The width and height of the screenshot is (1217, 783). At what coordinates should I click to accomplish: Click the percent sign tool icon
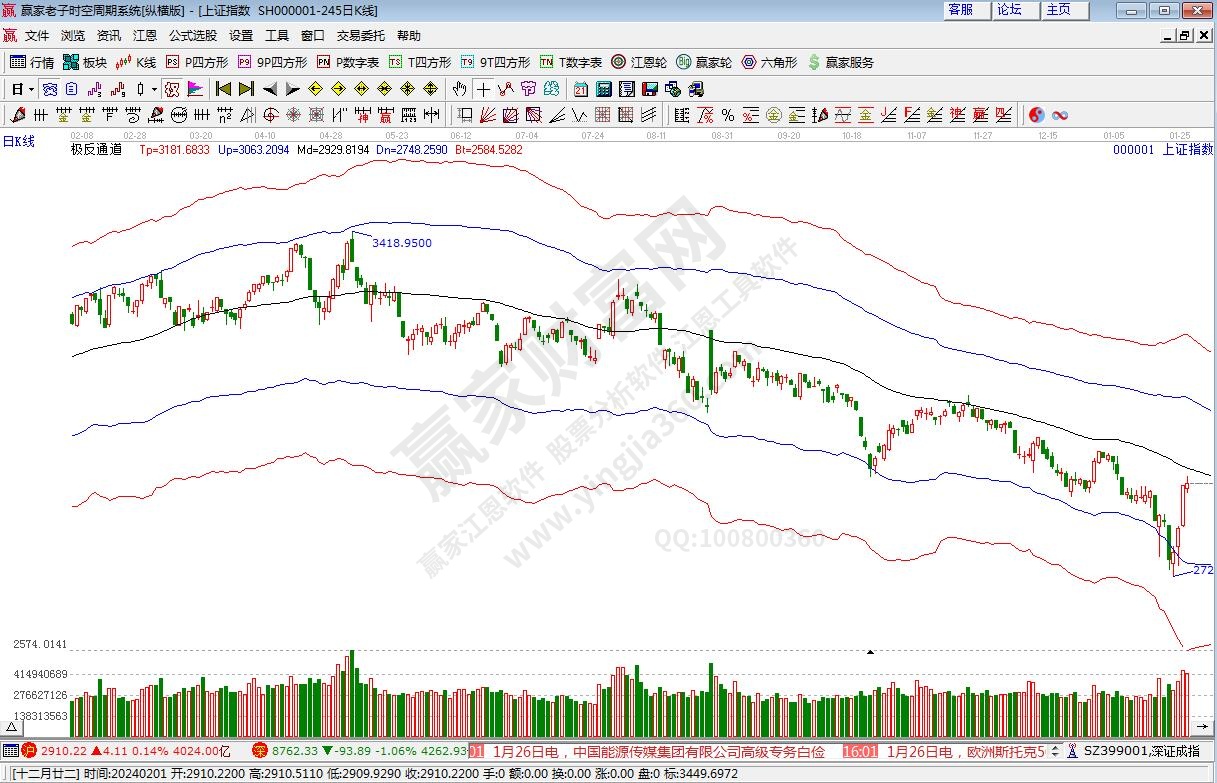[728, 115]
